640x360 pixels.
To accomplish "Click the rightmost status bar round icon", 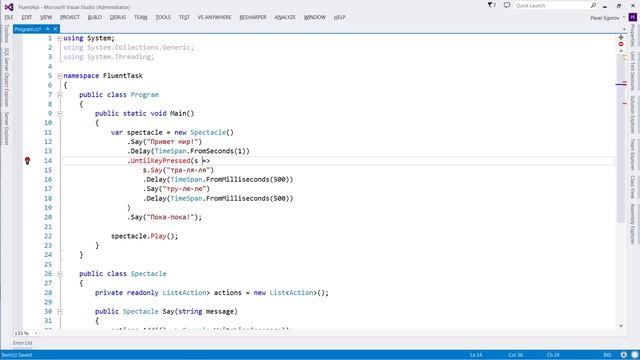I will pos(635,355).
